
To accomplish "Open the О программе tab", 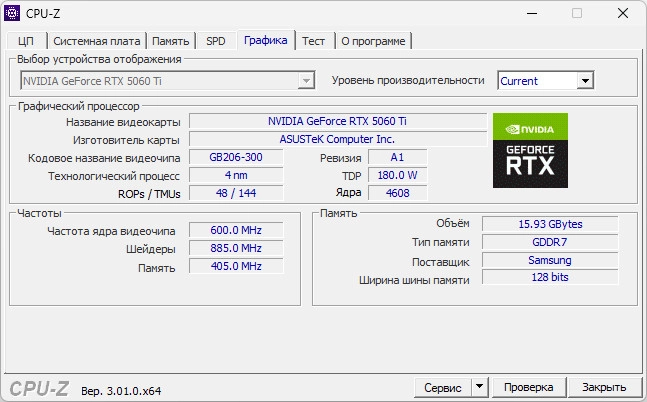I will point(373,41).
